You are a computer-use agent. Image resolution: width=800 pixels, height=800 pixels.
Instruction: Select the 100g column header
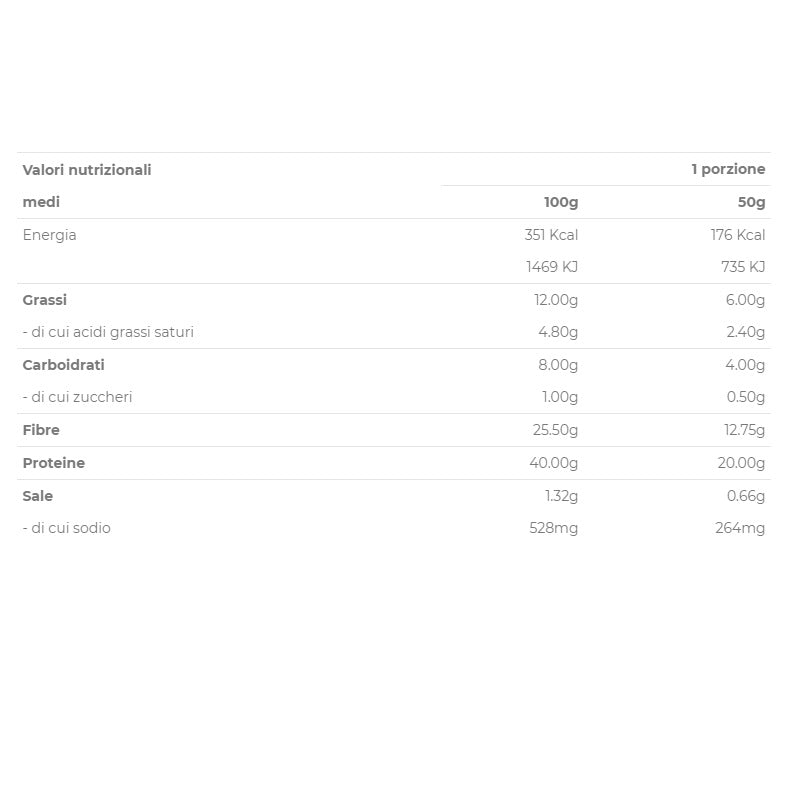click(561, 202)
